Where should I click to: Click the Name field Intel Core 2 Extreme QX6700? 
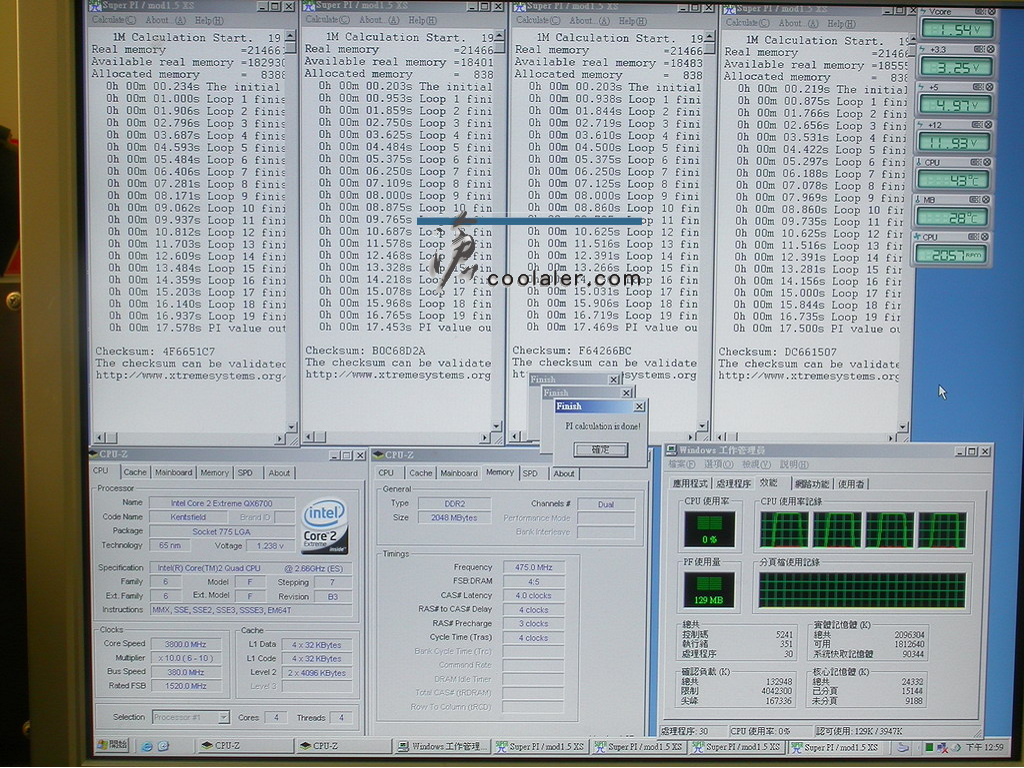[x=221, y=503]
